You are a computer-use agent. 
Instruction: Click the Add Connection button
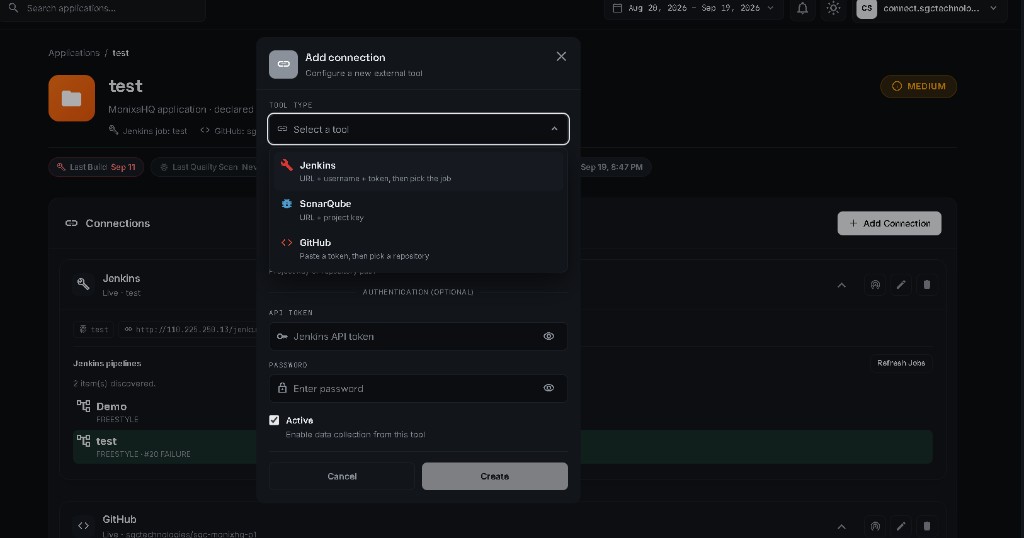(889, 223)
